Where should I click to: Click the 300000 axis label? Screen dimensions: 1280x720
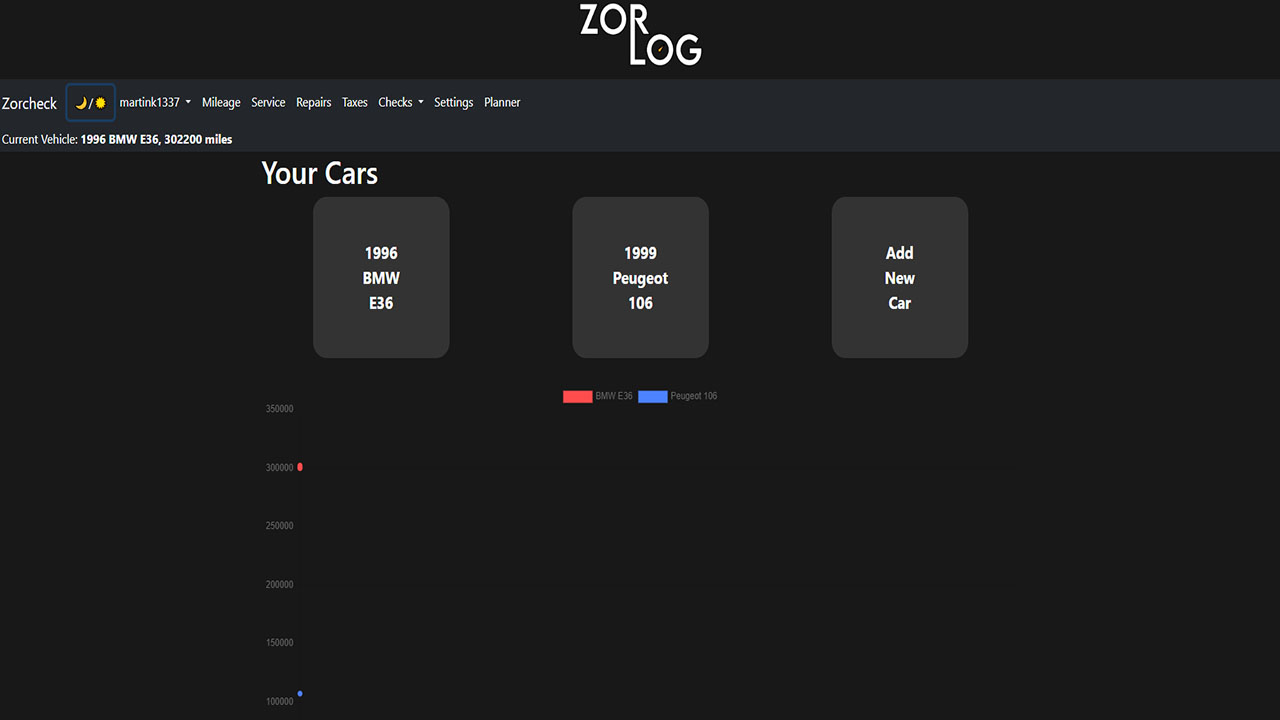click(x=280, y=468)
